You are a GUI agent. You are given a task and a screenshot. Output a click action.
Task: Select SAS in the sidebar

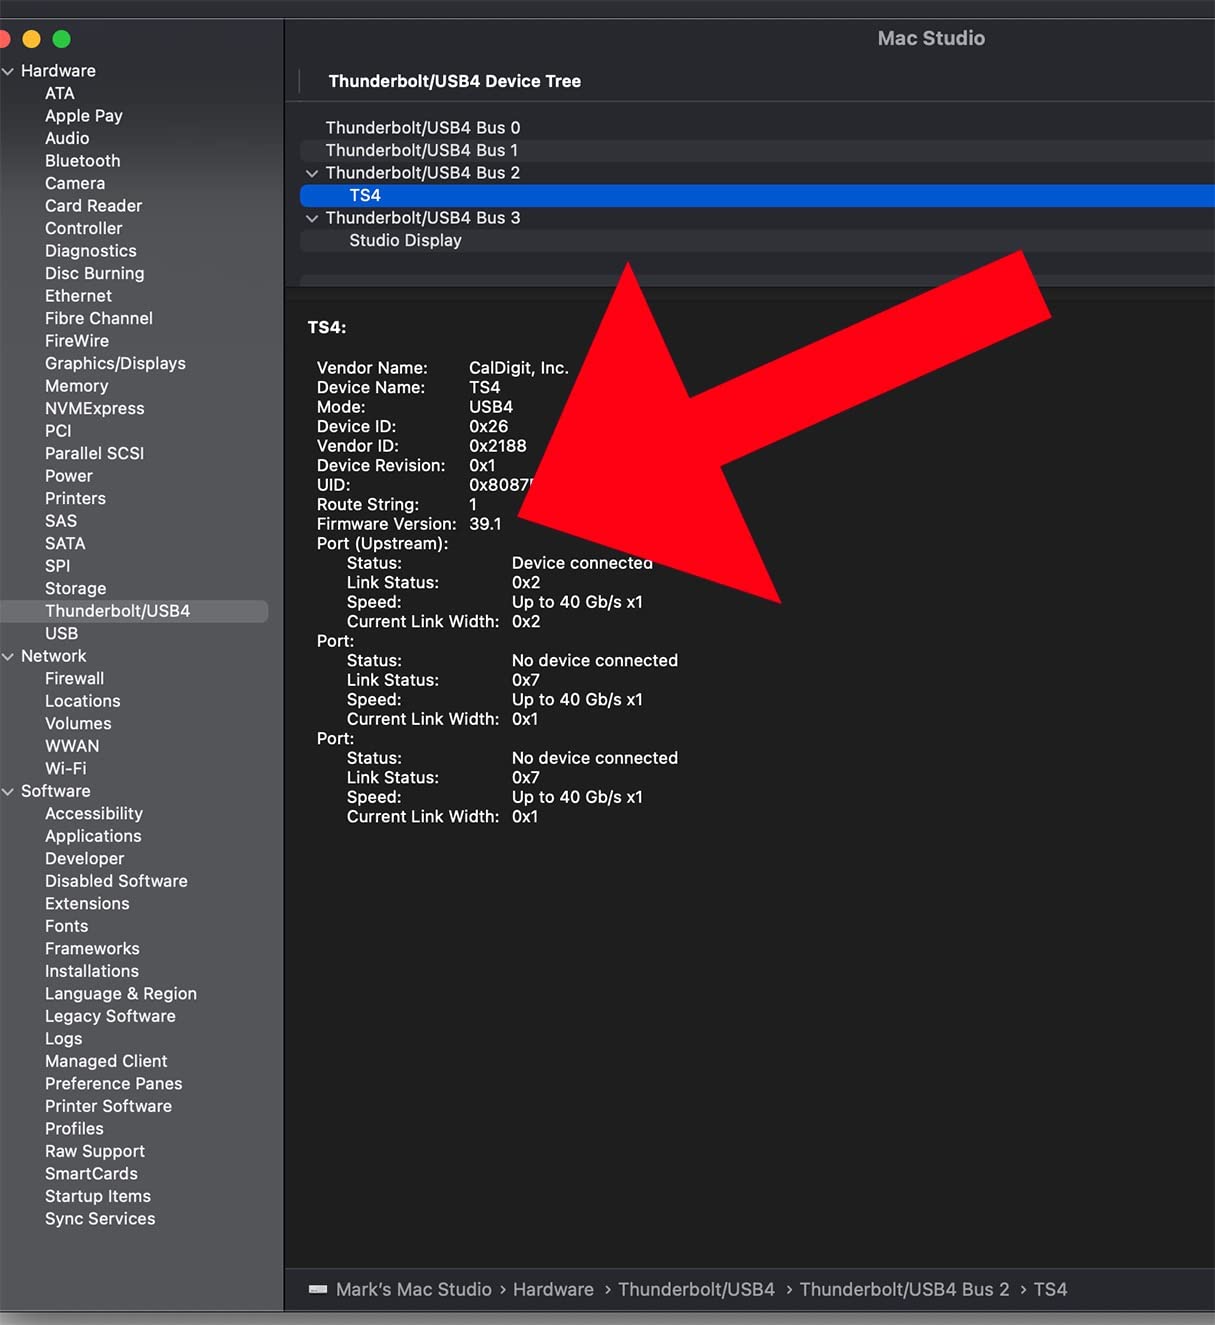click(x=61, y=521)
